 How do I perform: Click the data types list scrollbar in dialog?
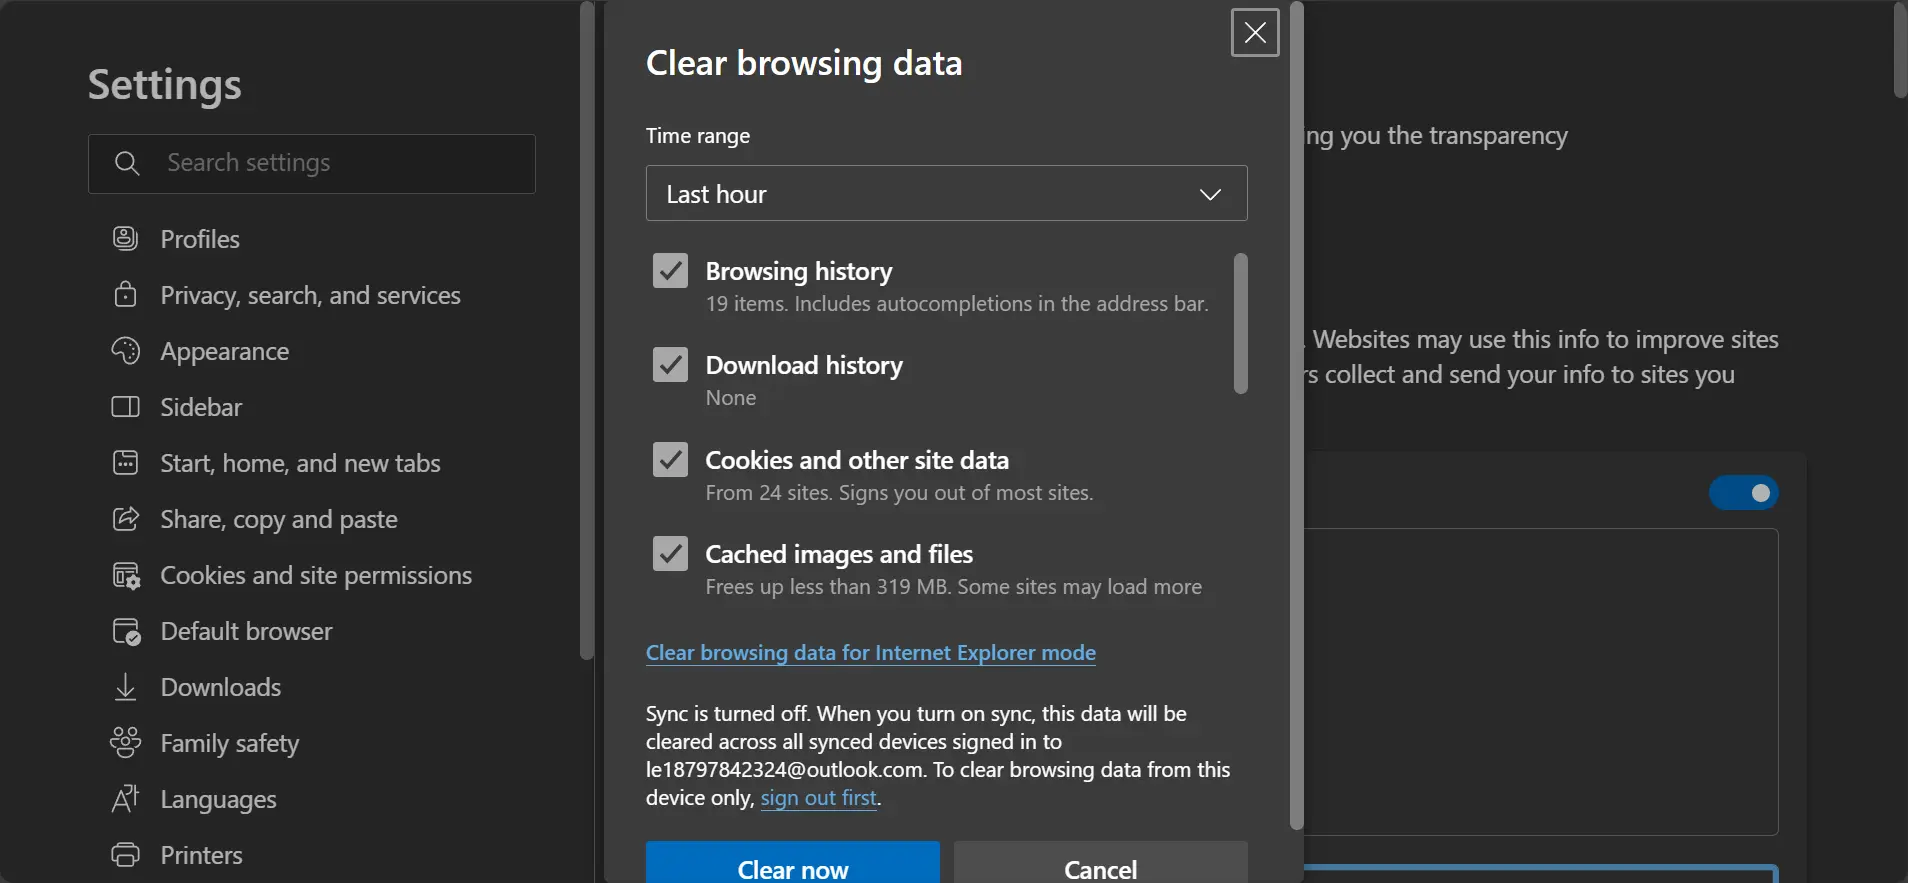(1240, 323)
